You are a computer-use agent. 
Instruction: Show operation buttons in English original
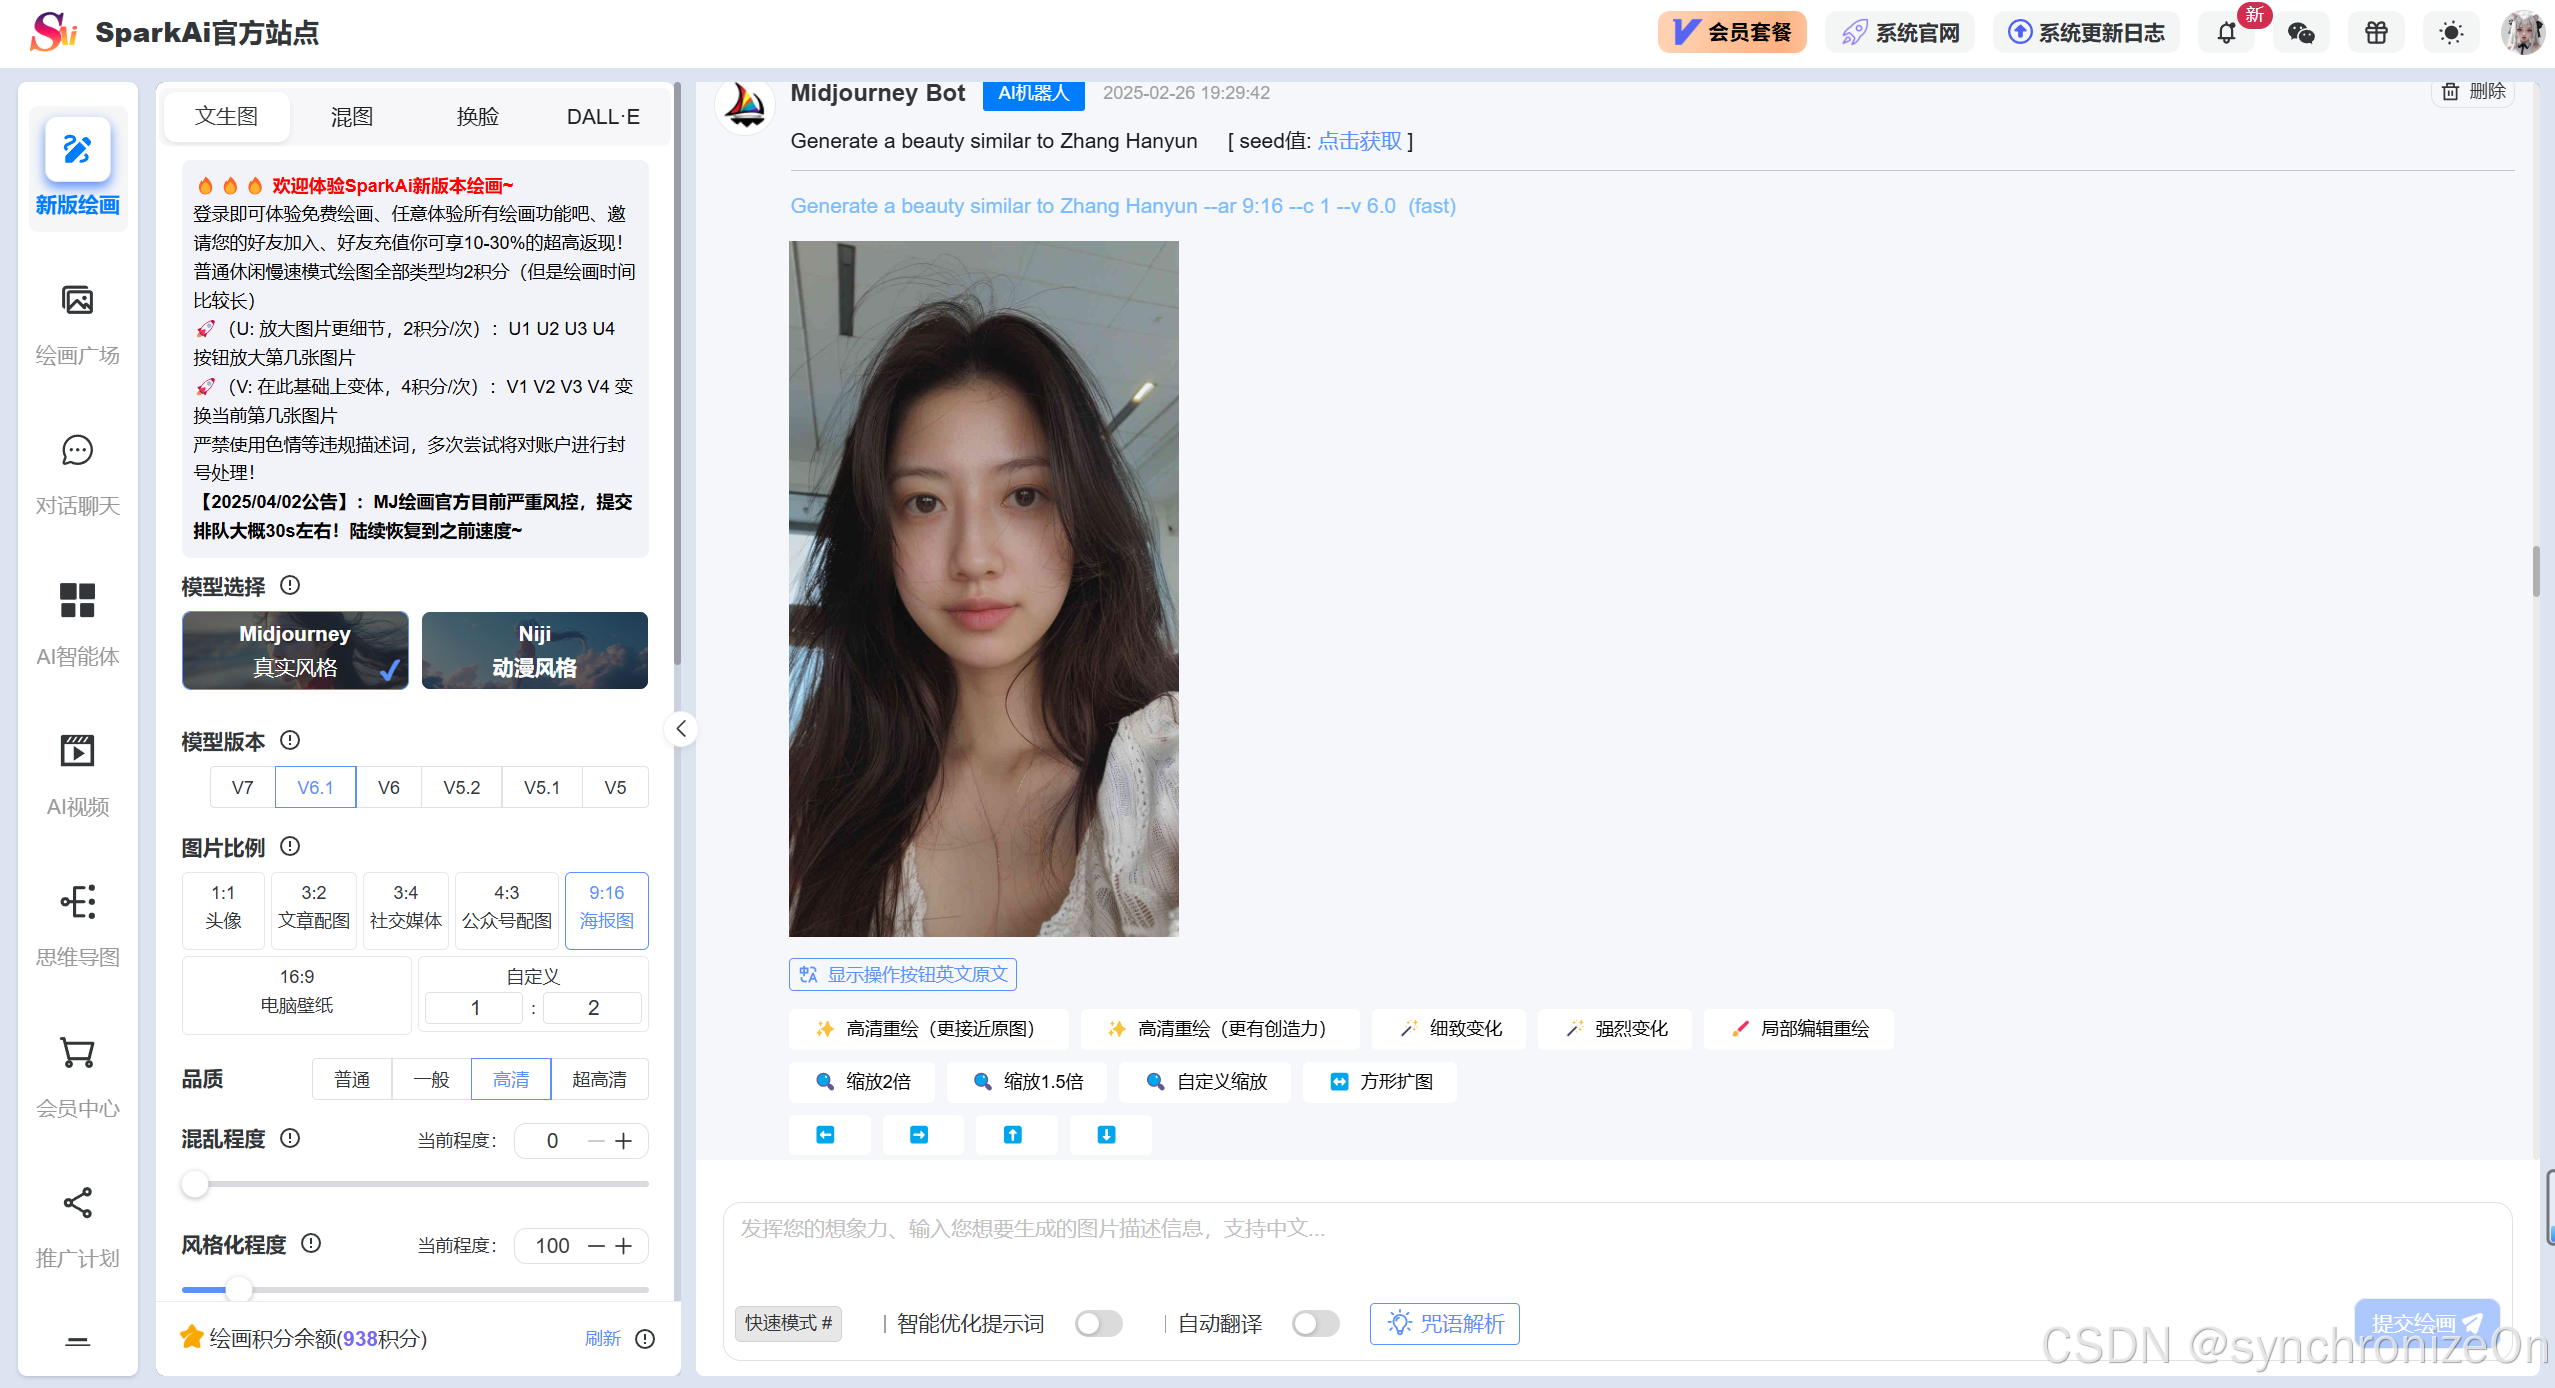[903, 974]
